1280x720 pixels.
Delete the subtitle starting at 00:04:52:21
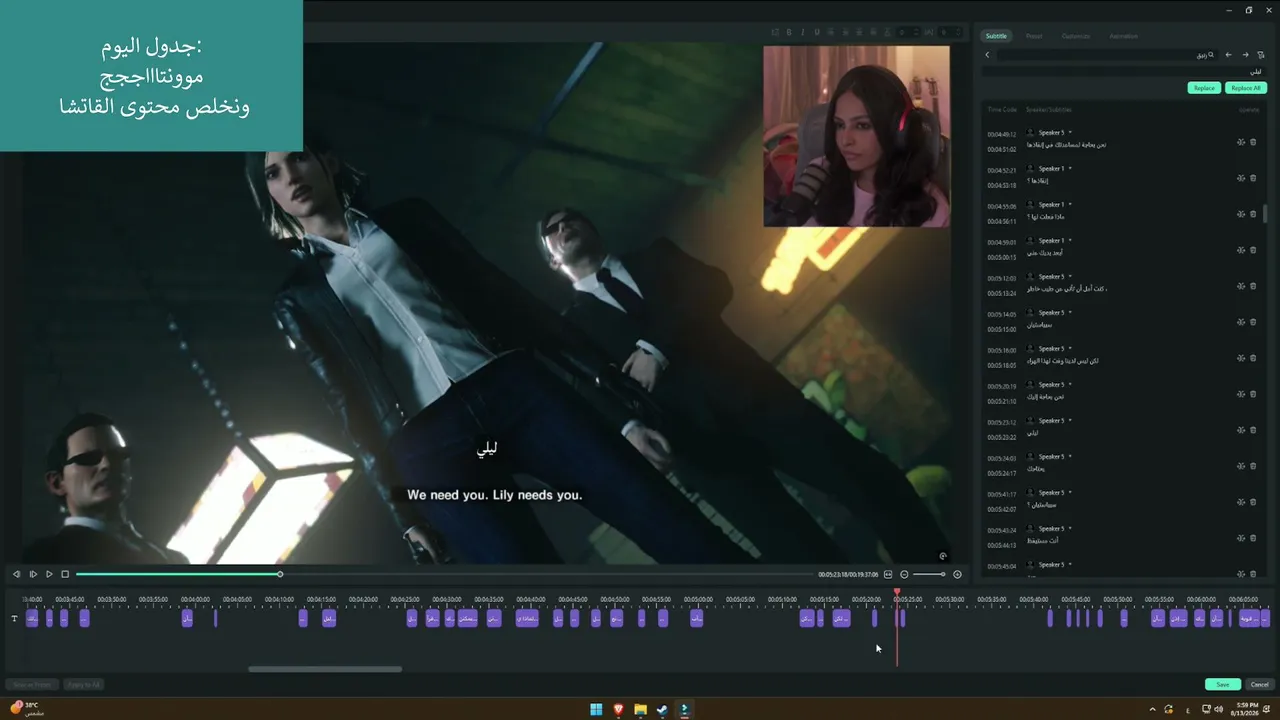[1253, 178]
